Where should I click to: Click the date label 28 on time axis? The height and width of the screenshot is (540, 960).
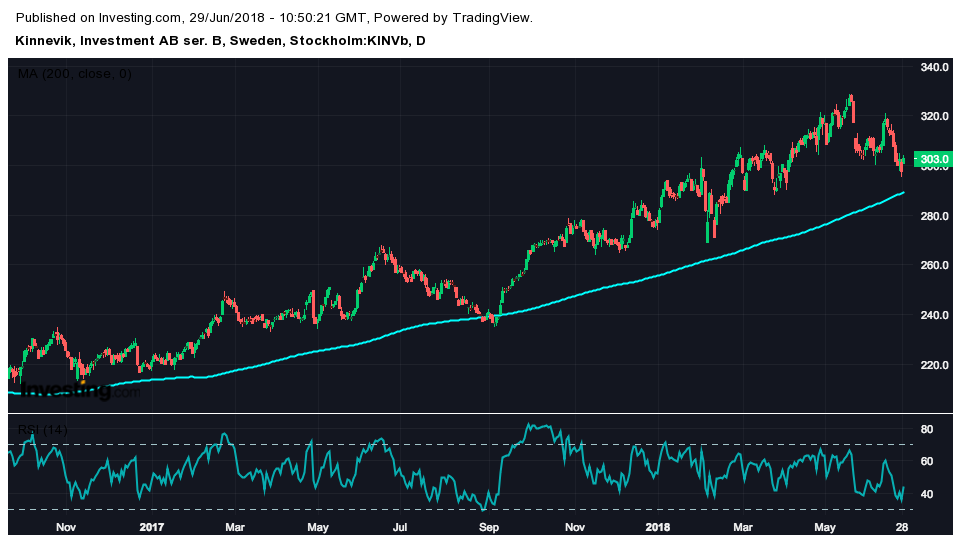coord(902,527)
